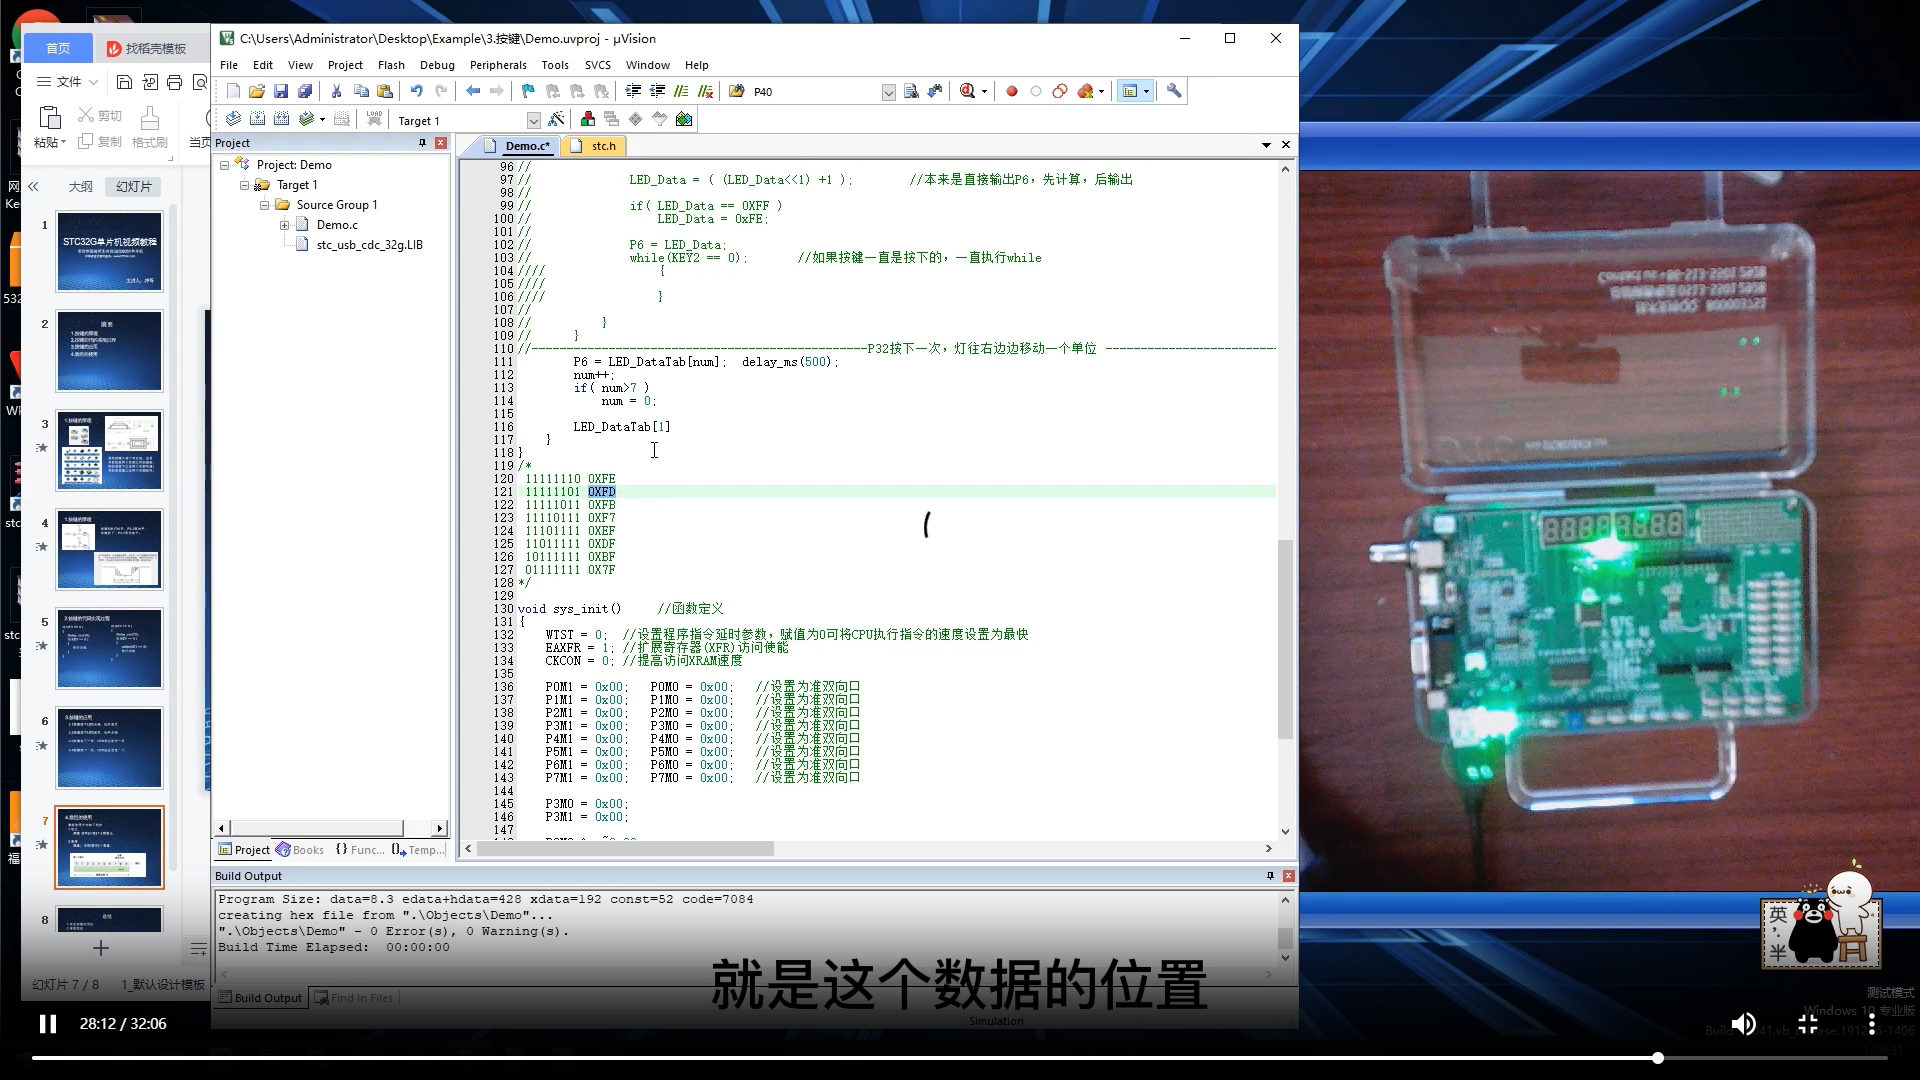Open the P40 find combo dropdown
Viewport: 1920px width, 1080px height.
[x=888, y=92]
